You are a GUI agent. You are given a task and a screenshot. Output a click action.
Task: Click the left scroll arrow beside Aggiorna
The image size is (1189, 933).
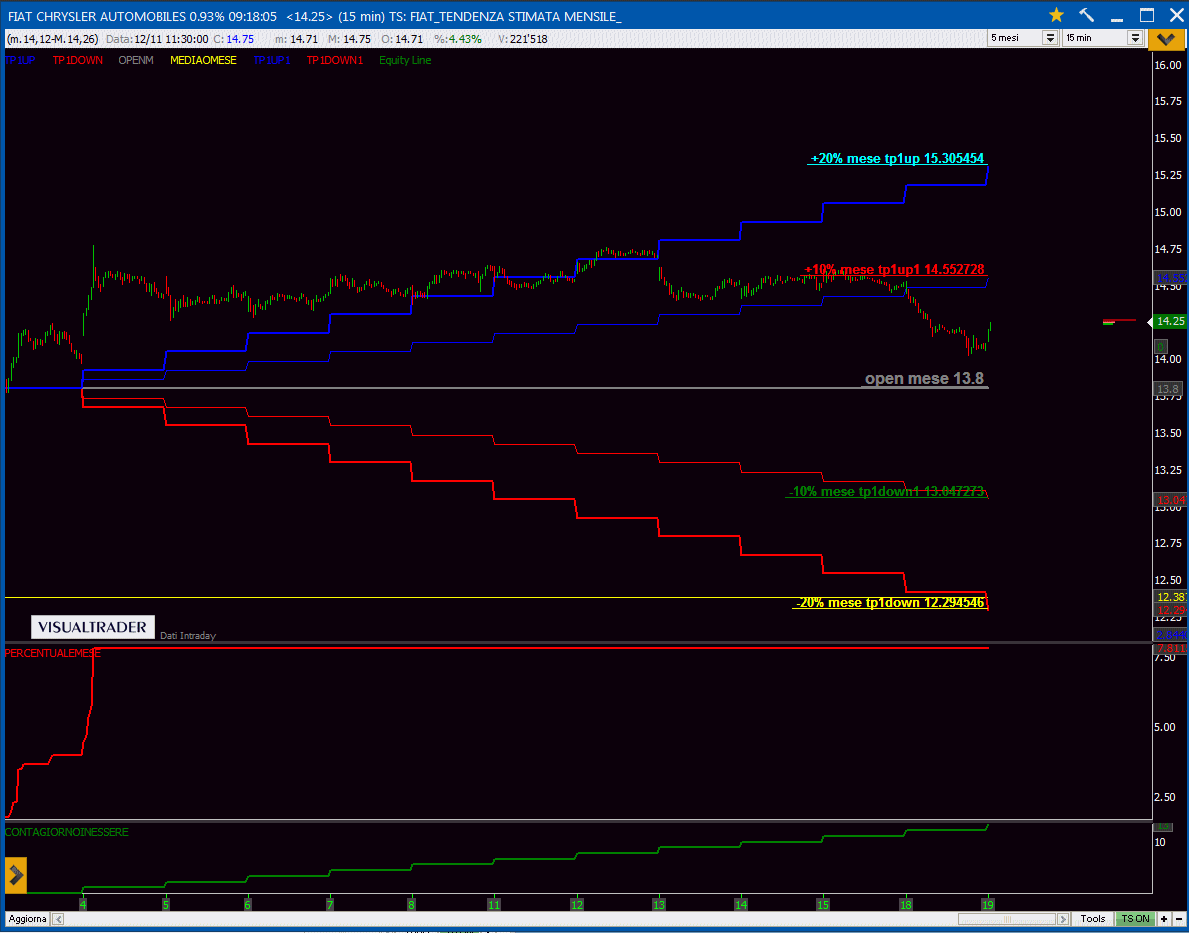pyautogui.click(x=58, y=919)
